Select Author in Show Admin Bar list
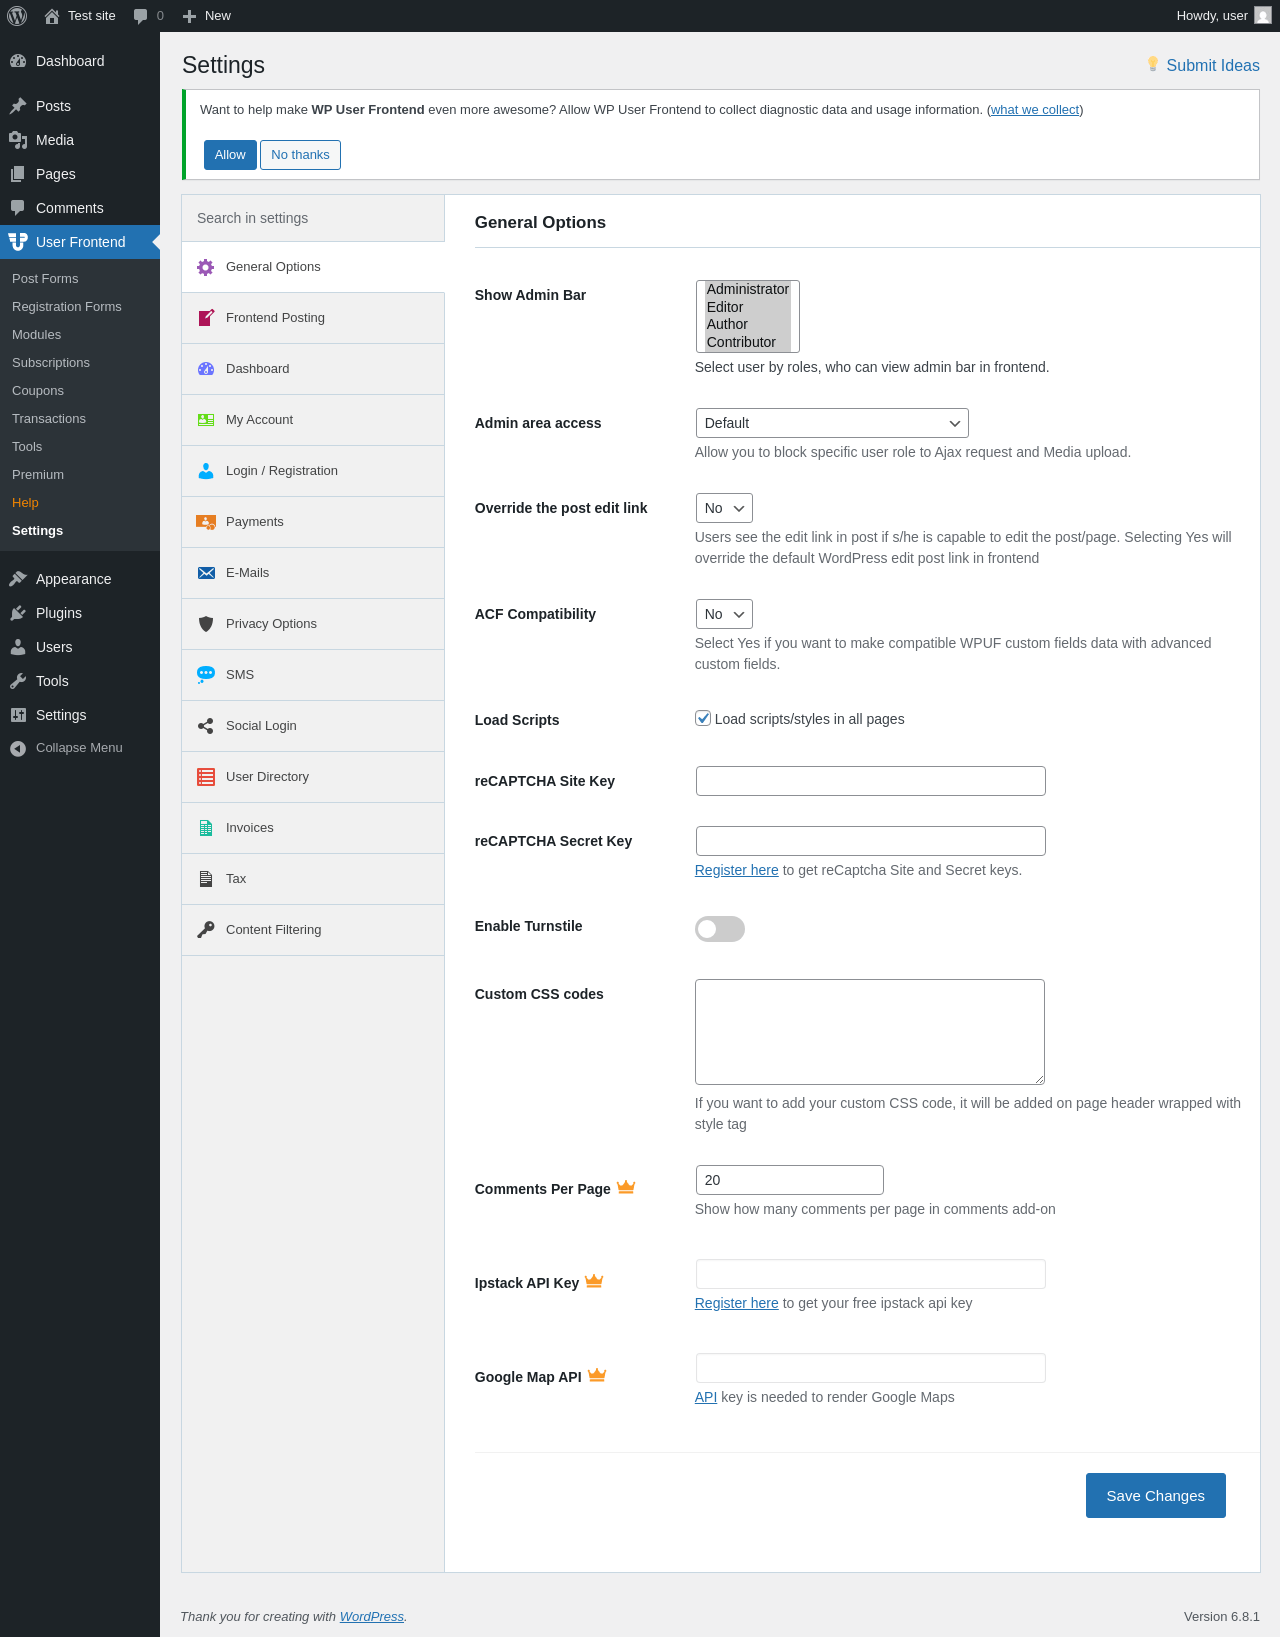1280x1637 pixels. tap(748, 324)
